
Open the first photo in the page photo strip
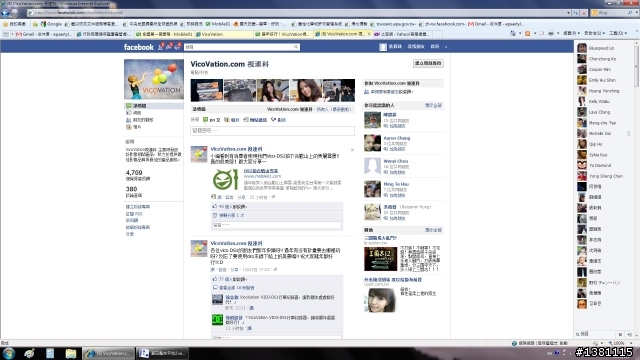pyautogui.click(x=207, y=90)
